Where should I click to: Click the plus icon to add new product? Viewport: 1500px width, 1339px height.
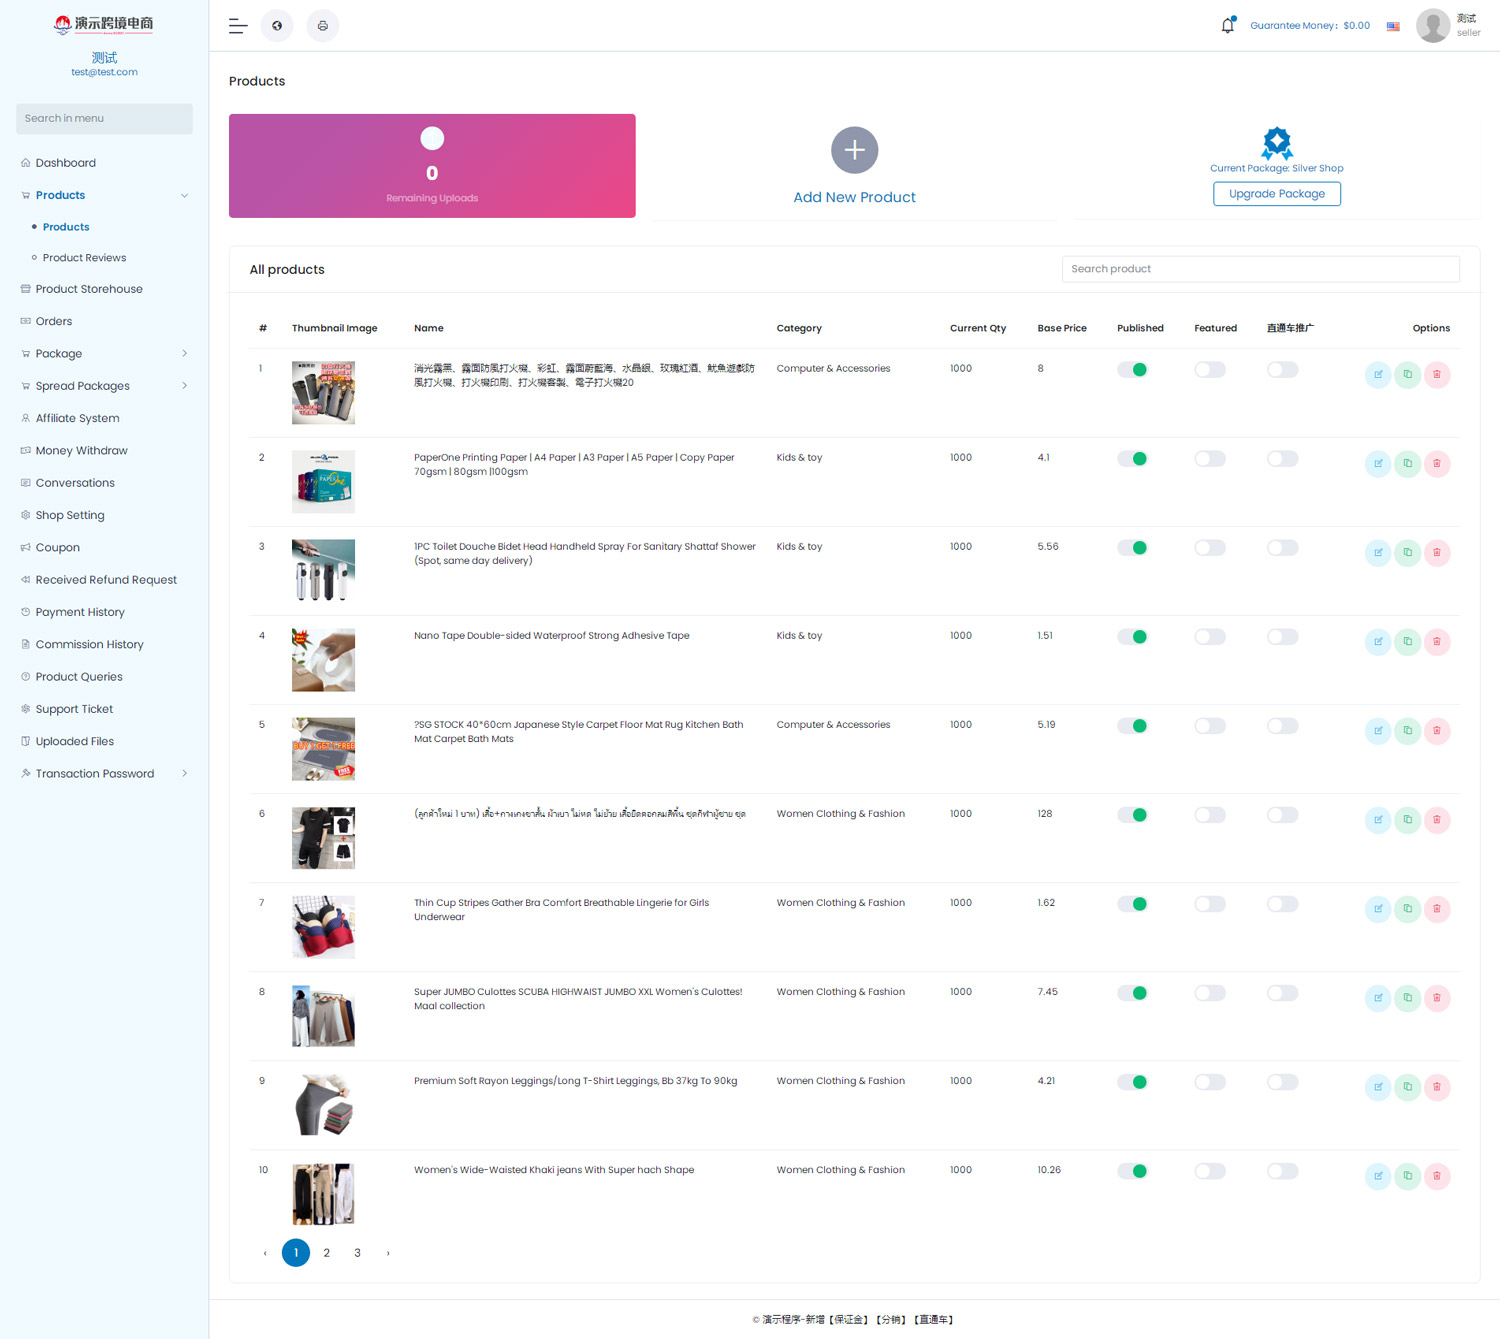[x=854, y=150]
